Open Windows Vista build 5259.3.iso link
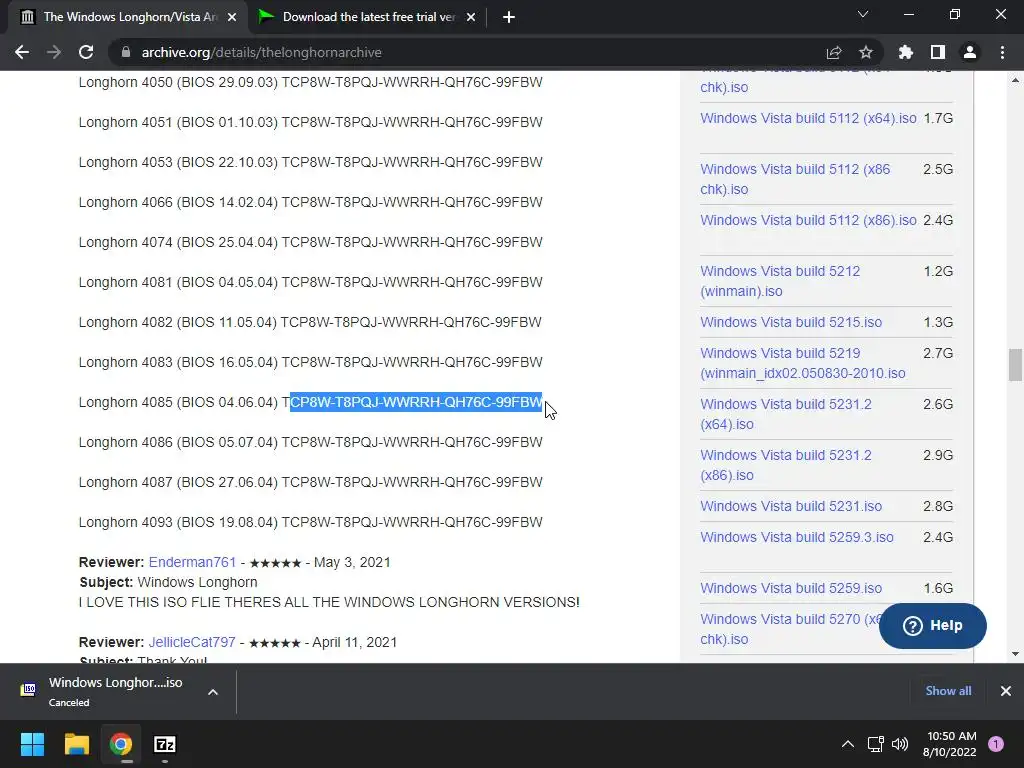The image size is (1024, 768). tap(797, 537)
